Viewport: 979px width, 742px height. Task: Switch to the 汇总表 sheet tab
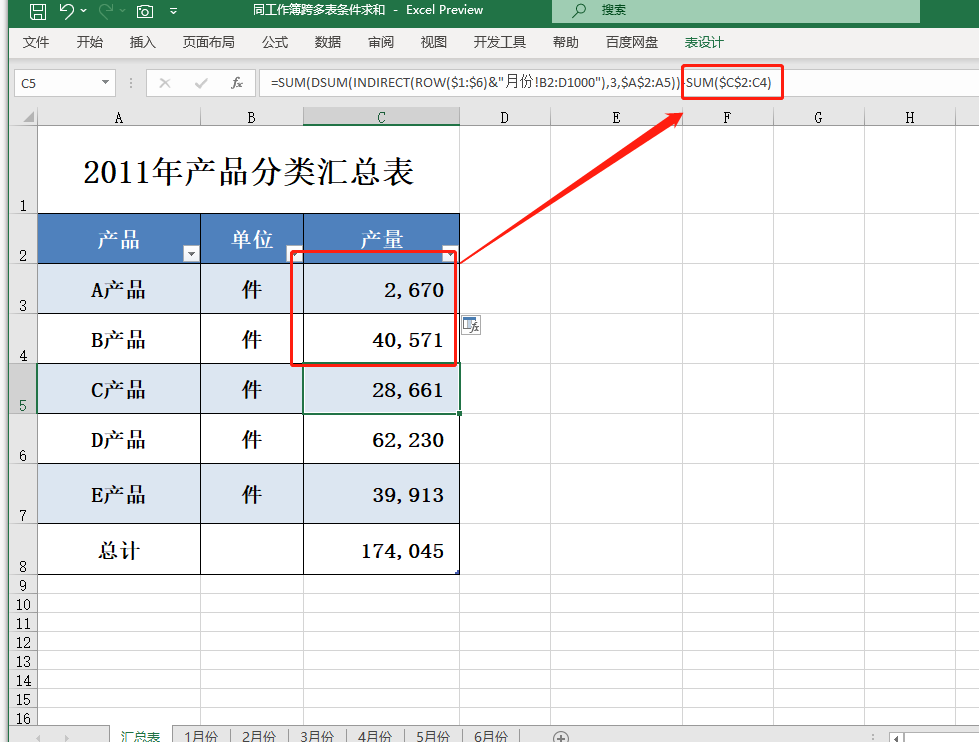pos(140,736)
